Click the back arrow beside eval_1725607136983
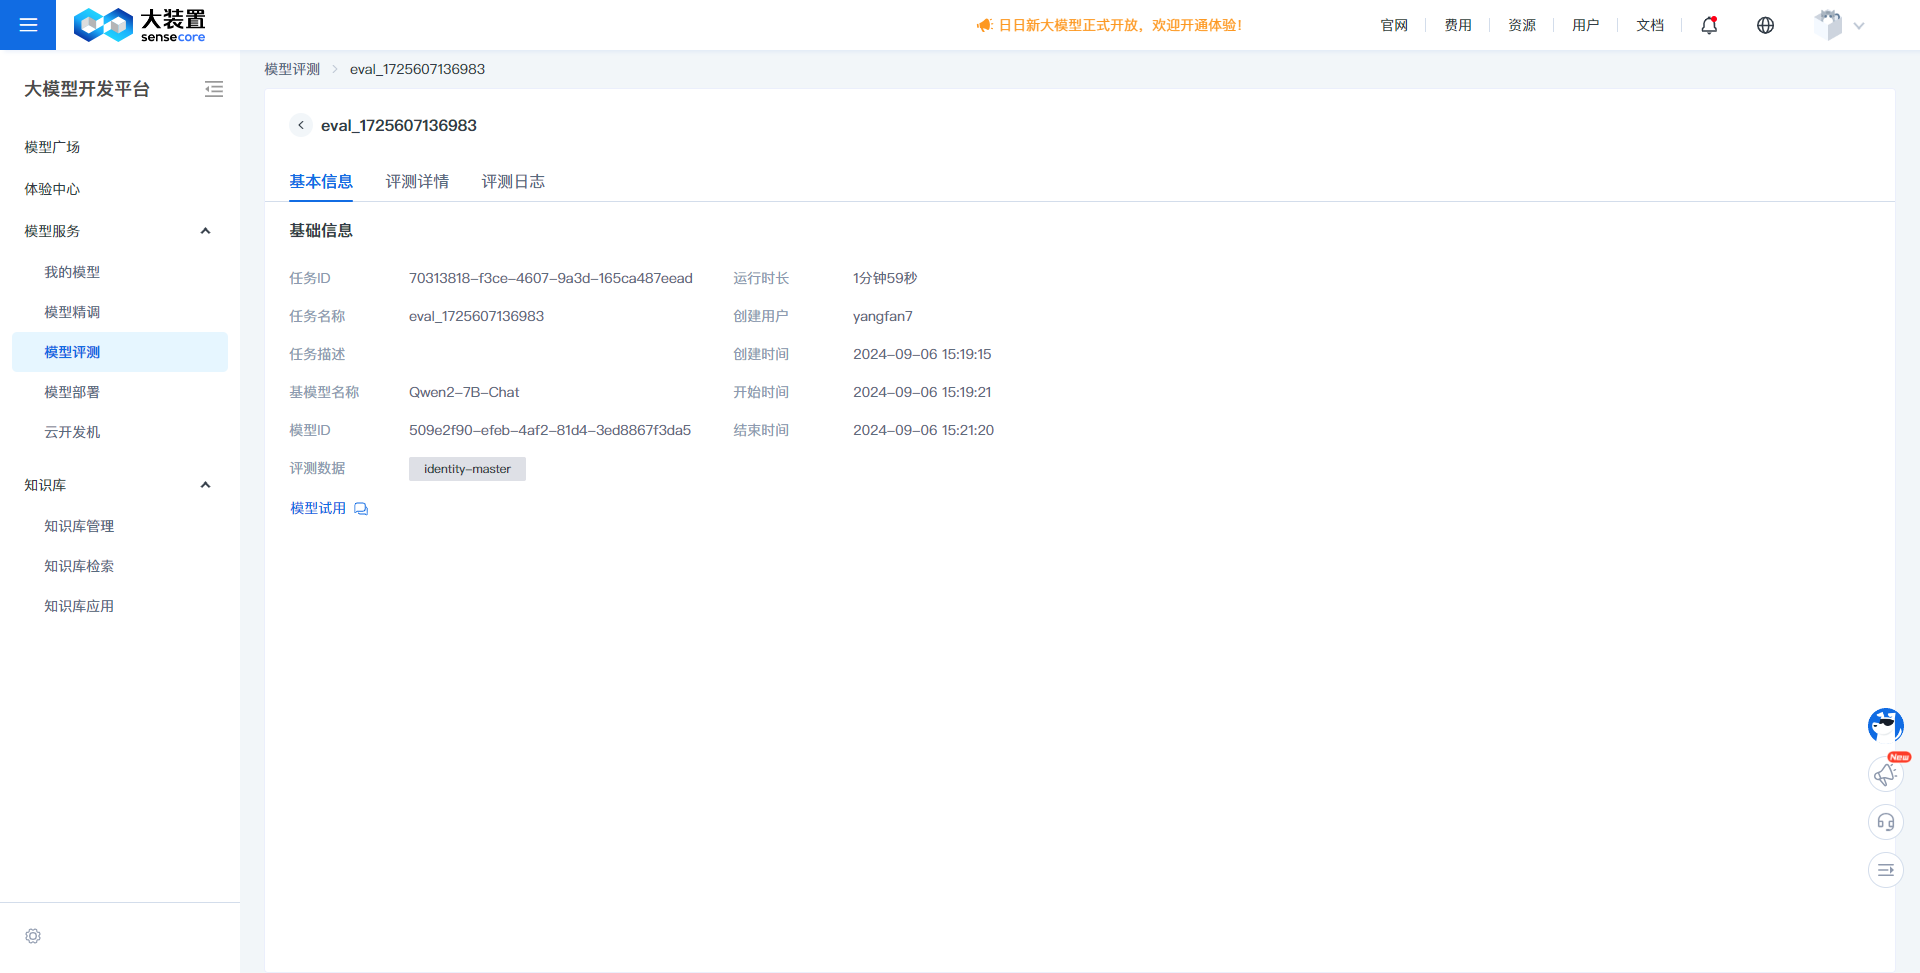 click(301, 125)
